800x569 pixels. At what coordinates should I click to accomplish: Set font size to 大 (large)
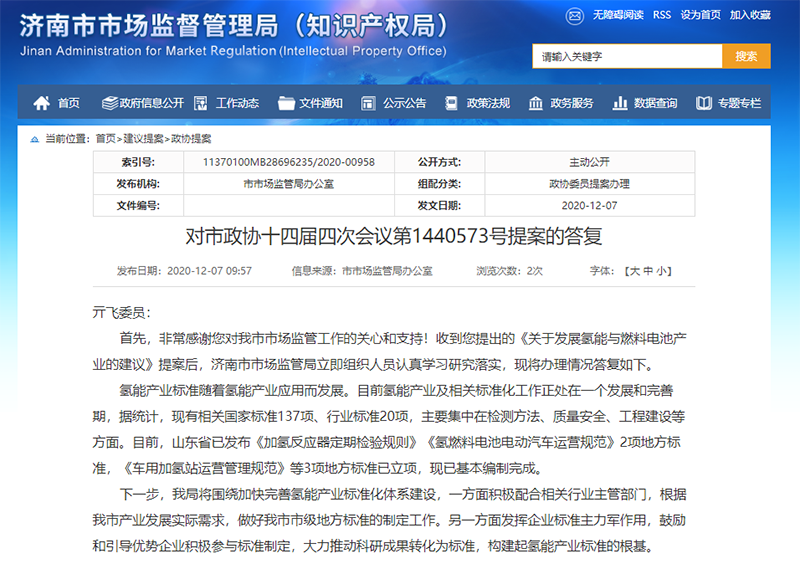coord(632,271)
